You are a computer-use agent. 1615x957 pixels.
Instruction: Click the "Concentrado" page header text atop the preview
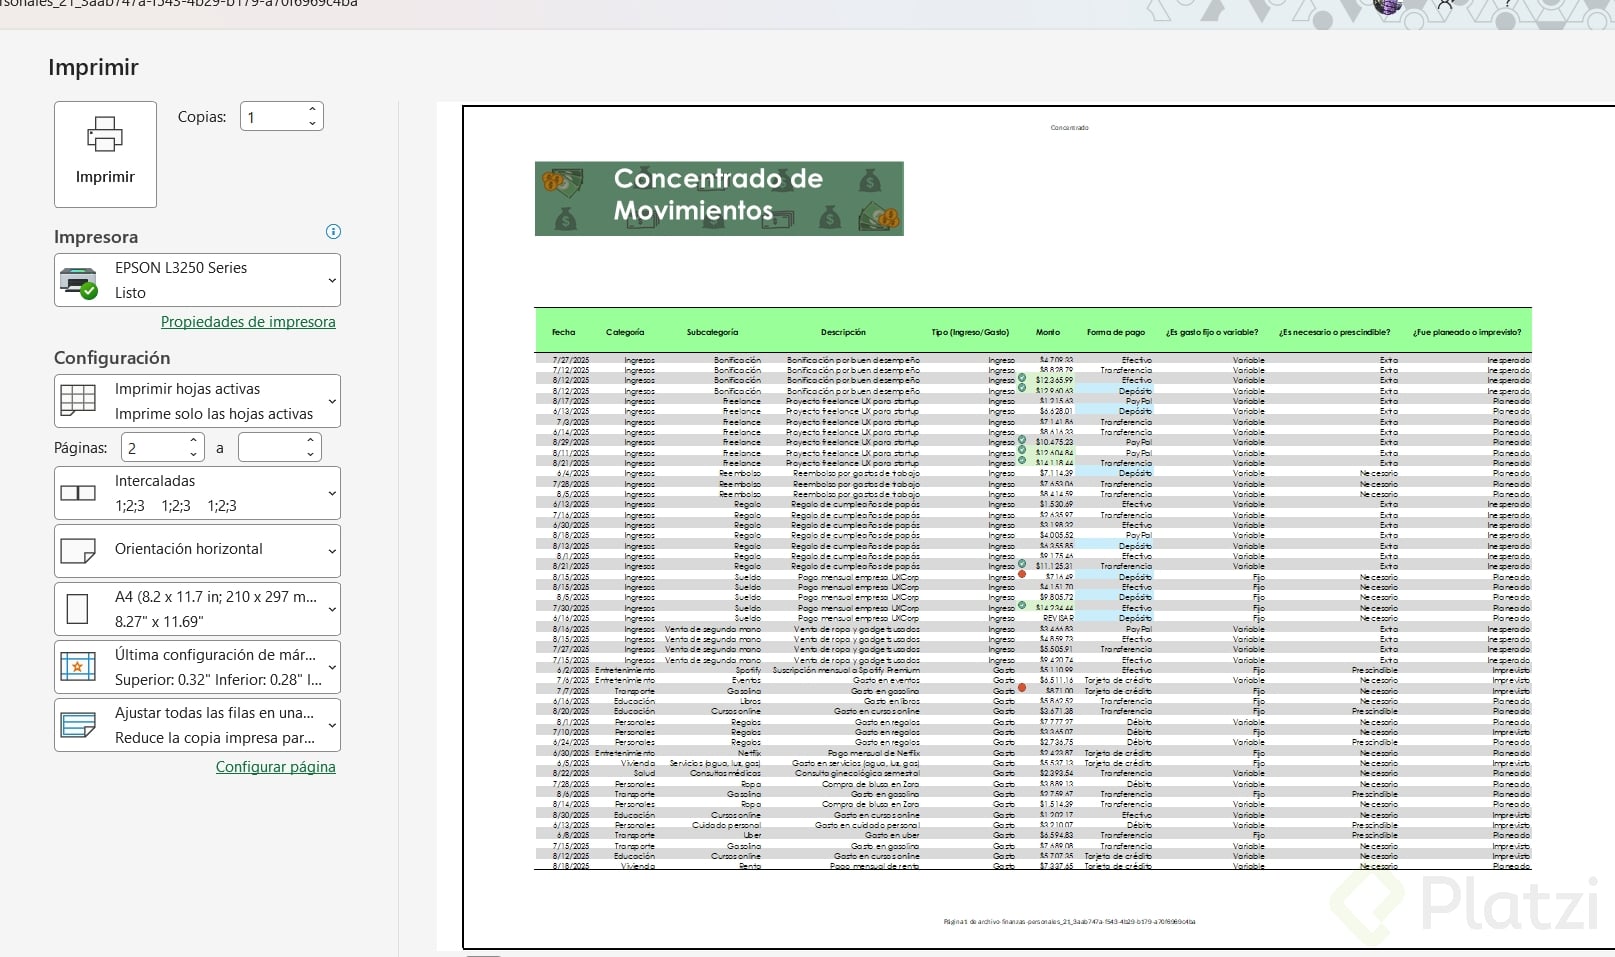pyautogui.click(x=1070, y=128)
